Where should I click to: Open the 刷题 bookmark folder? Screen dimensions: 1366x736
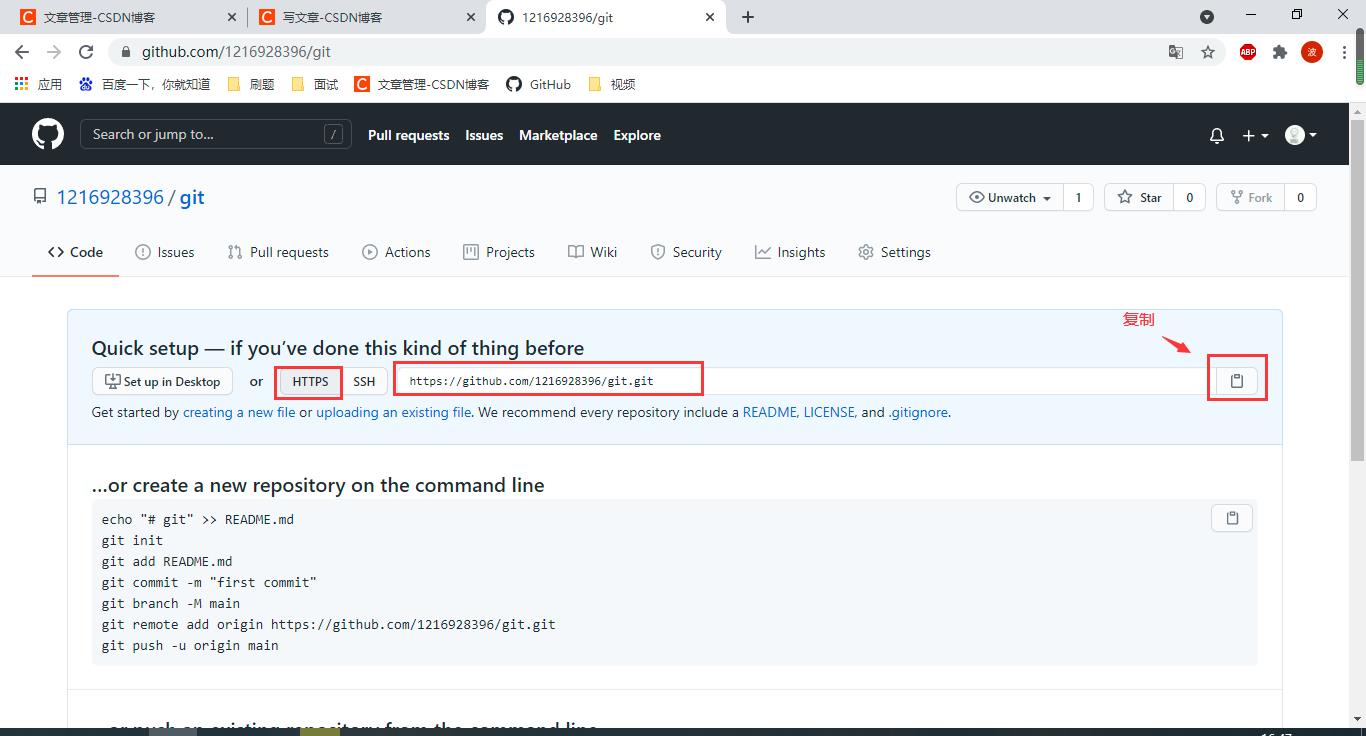pos(251,84)
